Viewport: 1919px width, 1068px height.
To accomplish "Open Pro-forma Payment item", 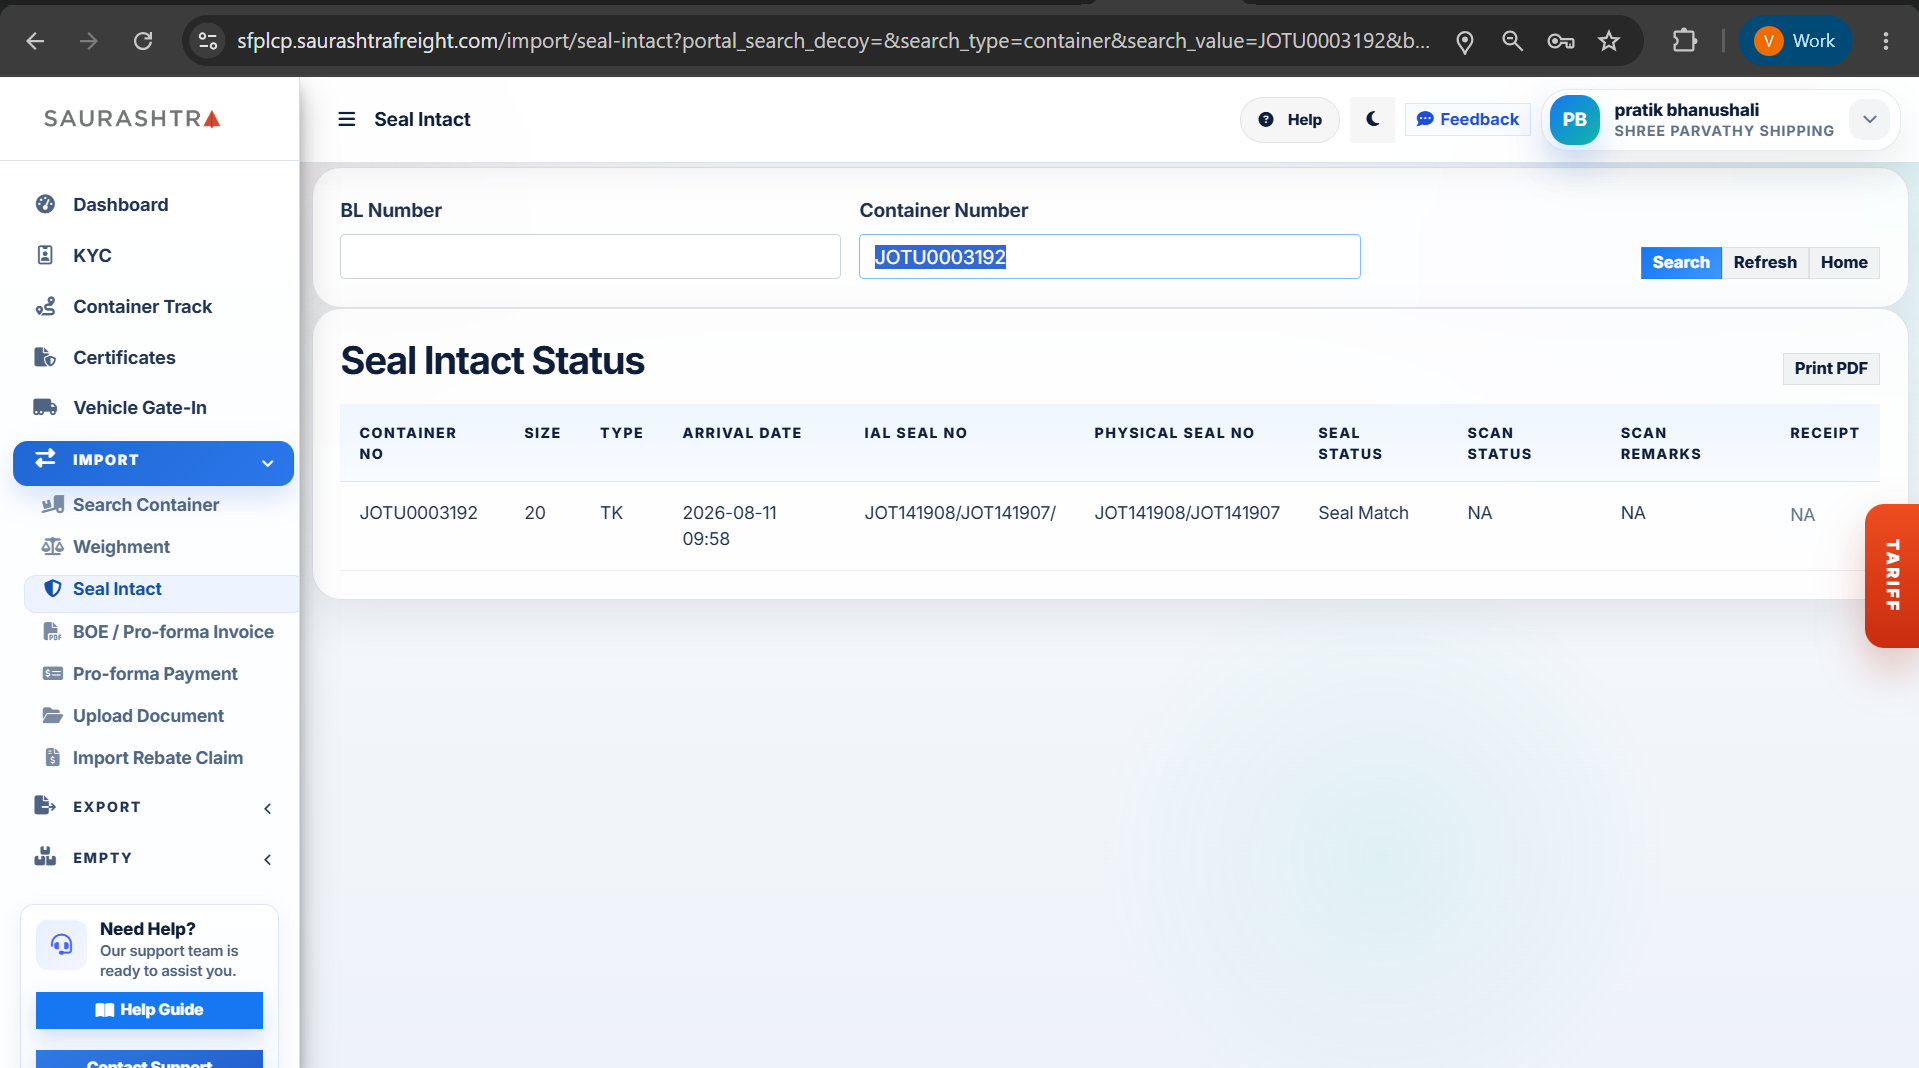I will (x=155, y=674).
